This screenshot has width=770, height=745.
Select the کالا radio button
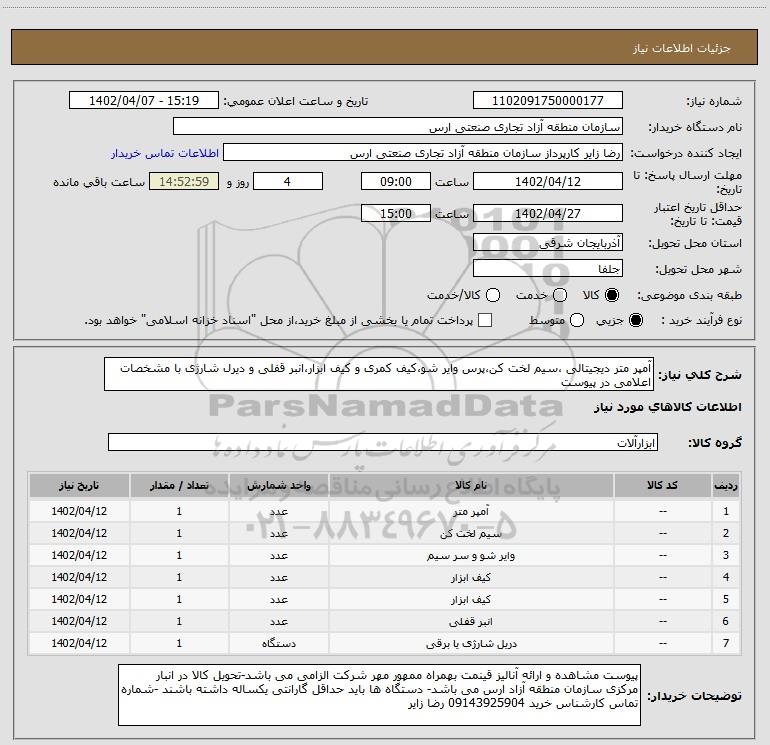[612, 295]
